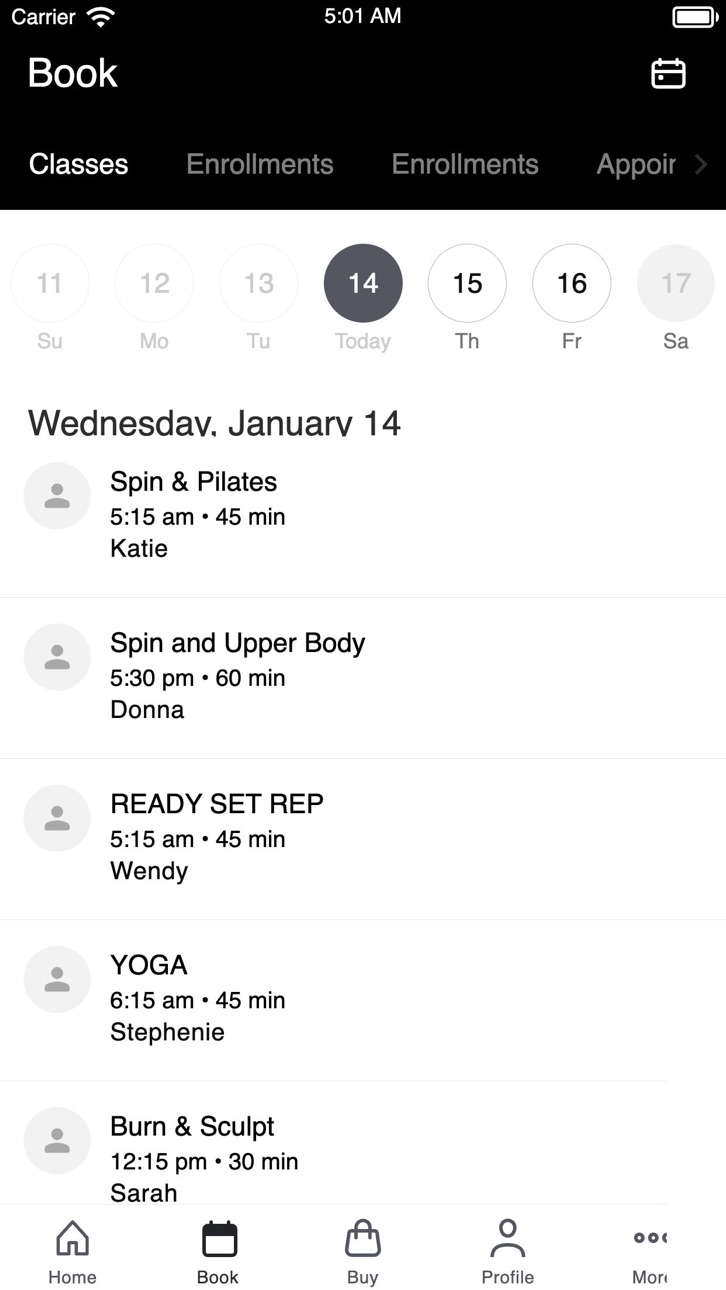Viewport: 726px width, 1290px height.
Task: Tap the Buy shopping bag icon
Action: (x=363, y=1238)
